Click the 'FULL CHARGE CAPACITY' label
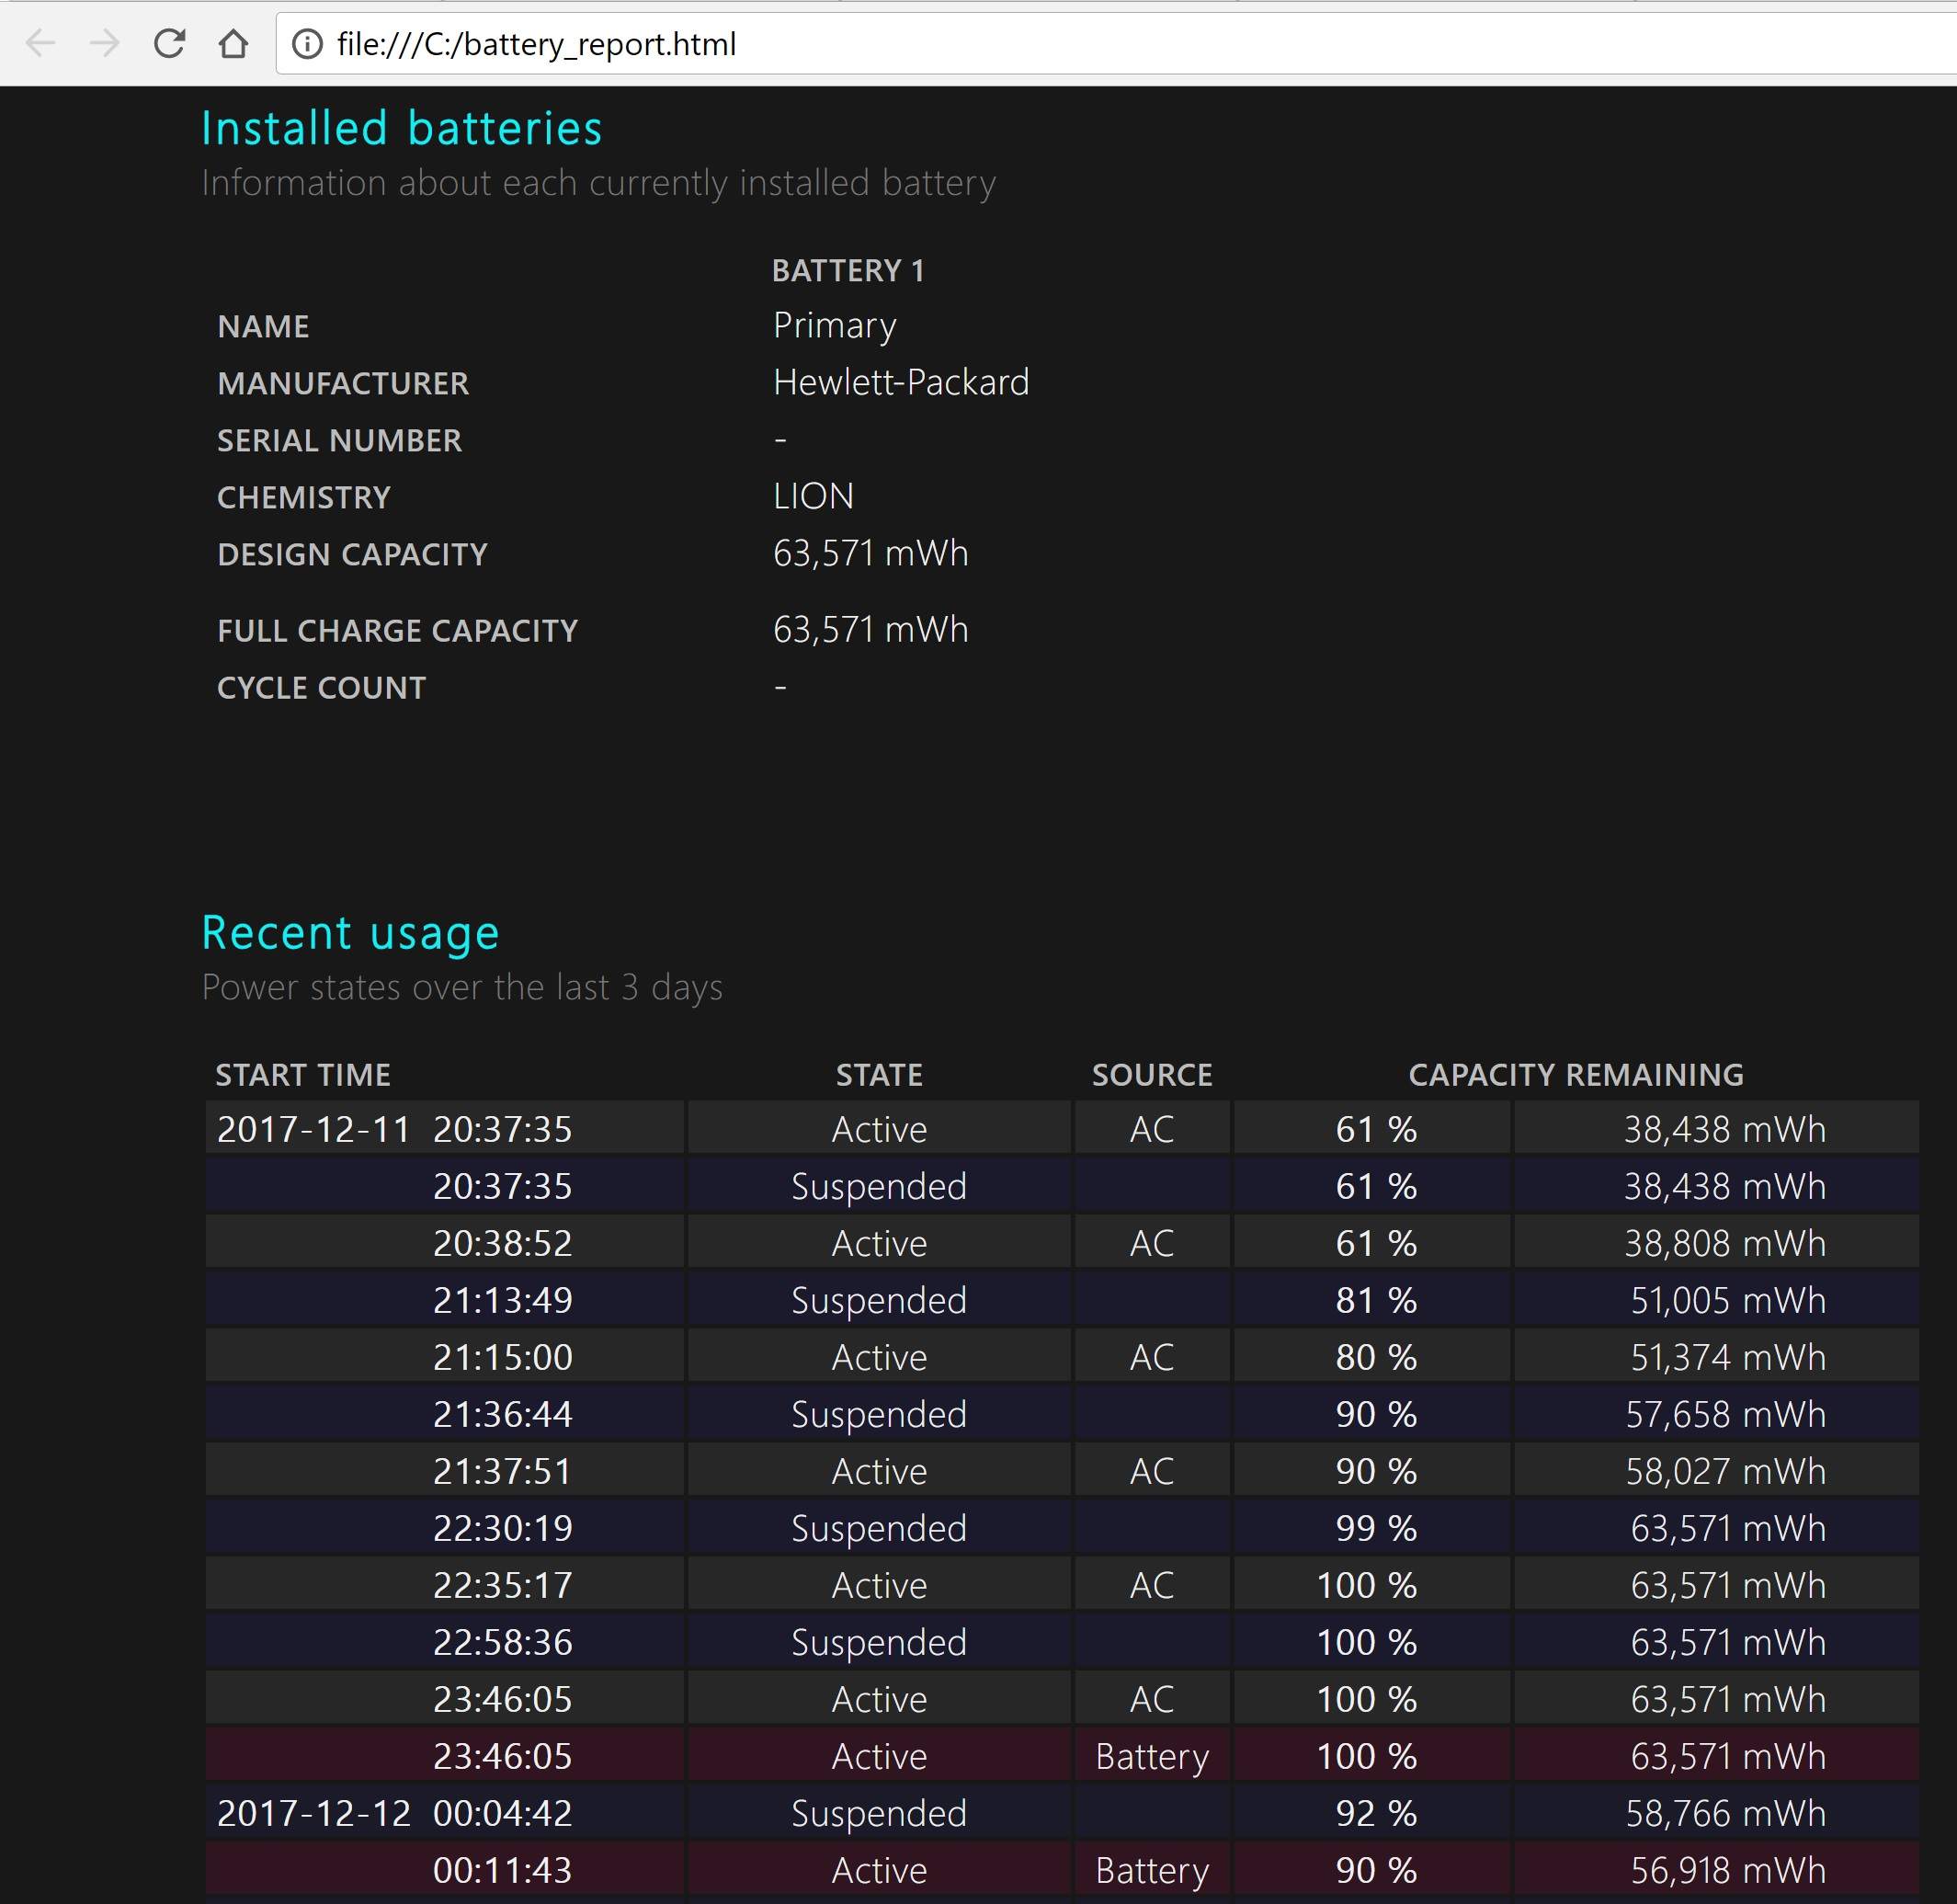Screen dimensions: 1957x1904 point(398,630)
